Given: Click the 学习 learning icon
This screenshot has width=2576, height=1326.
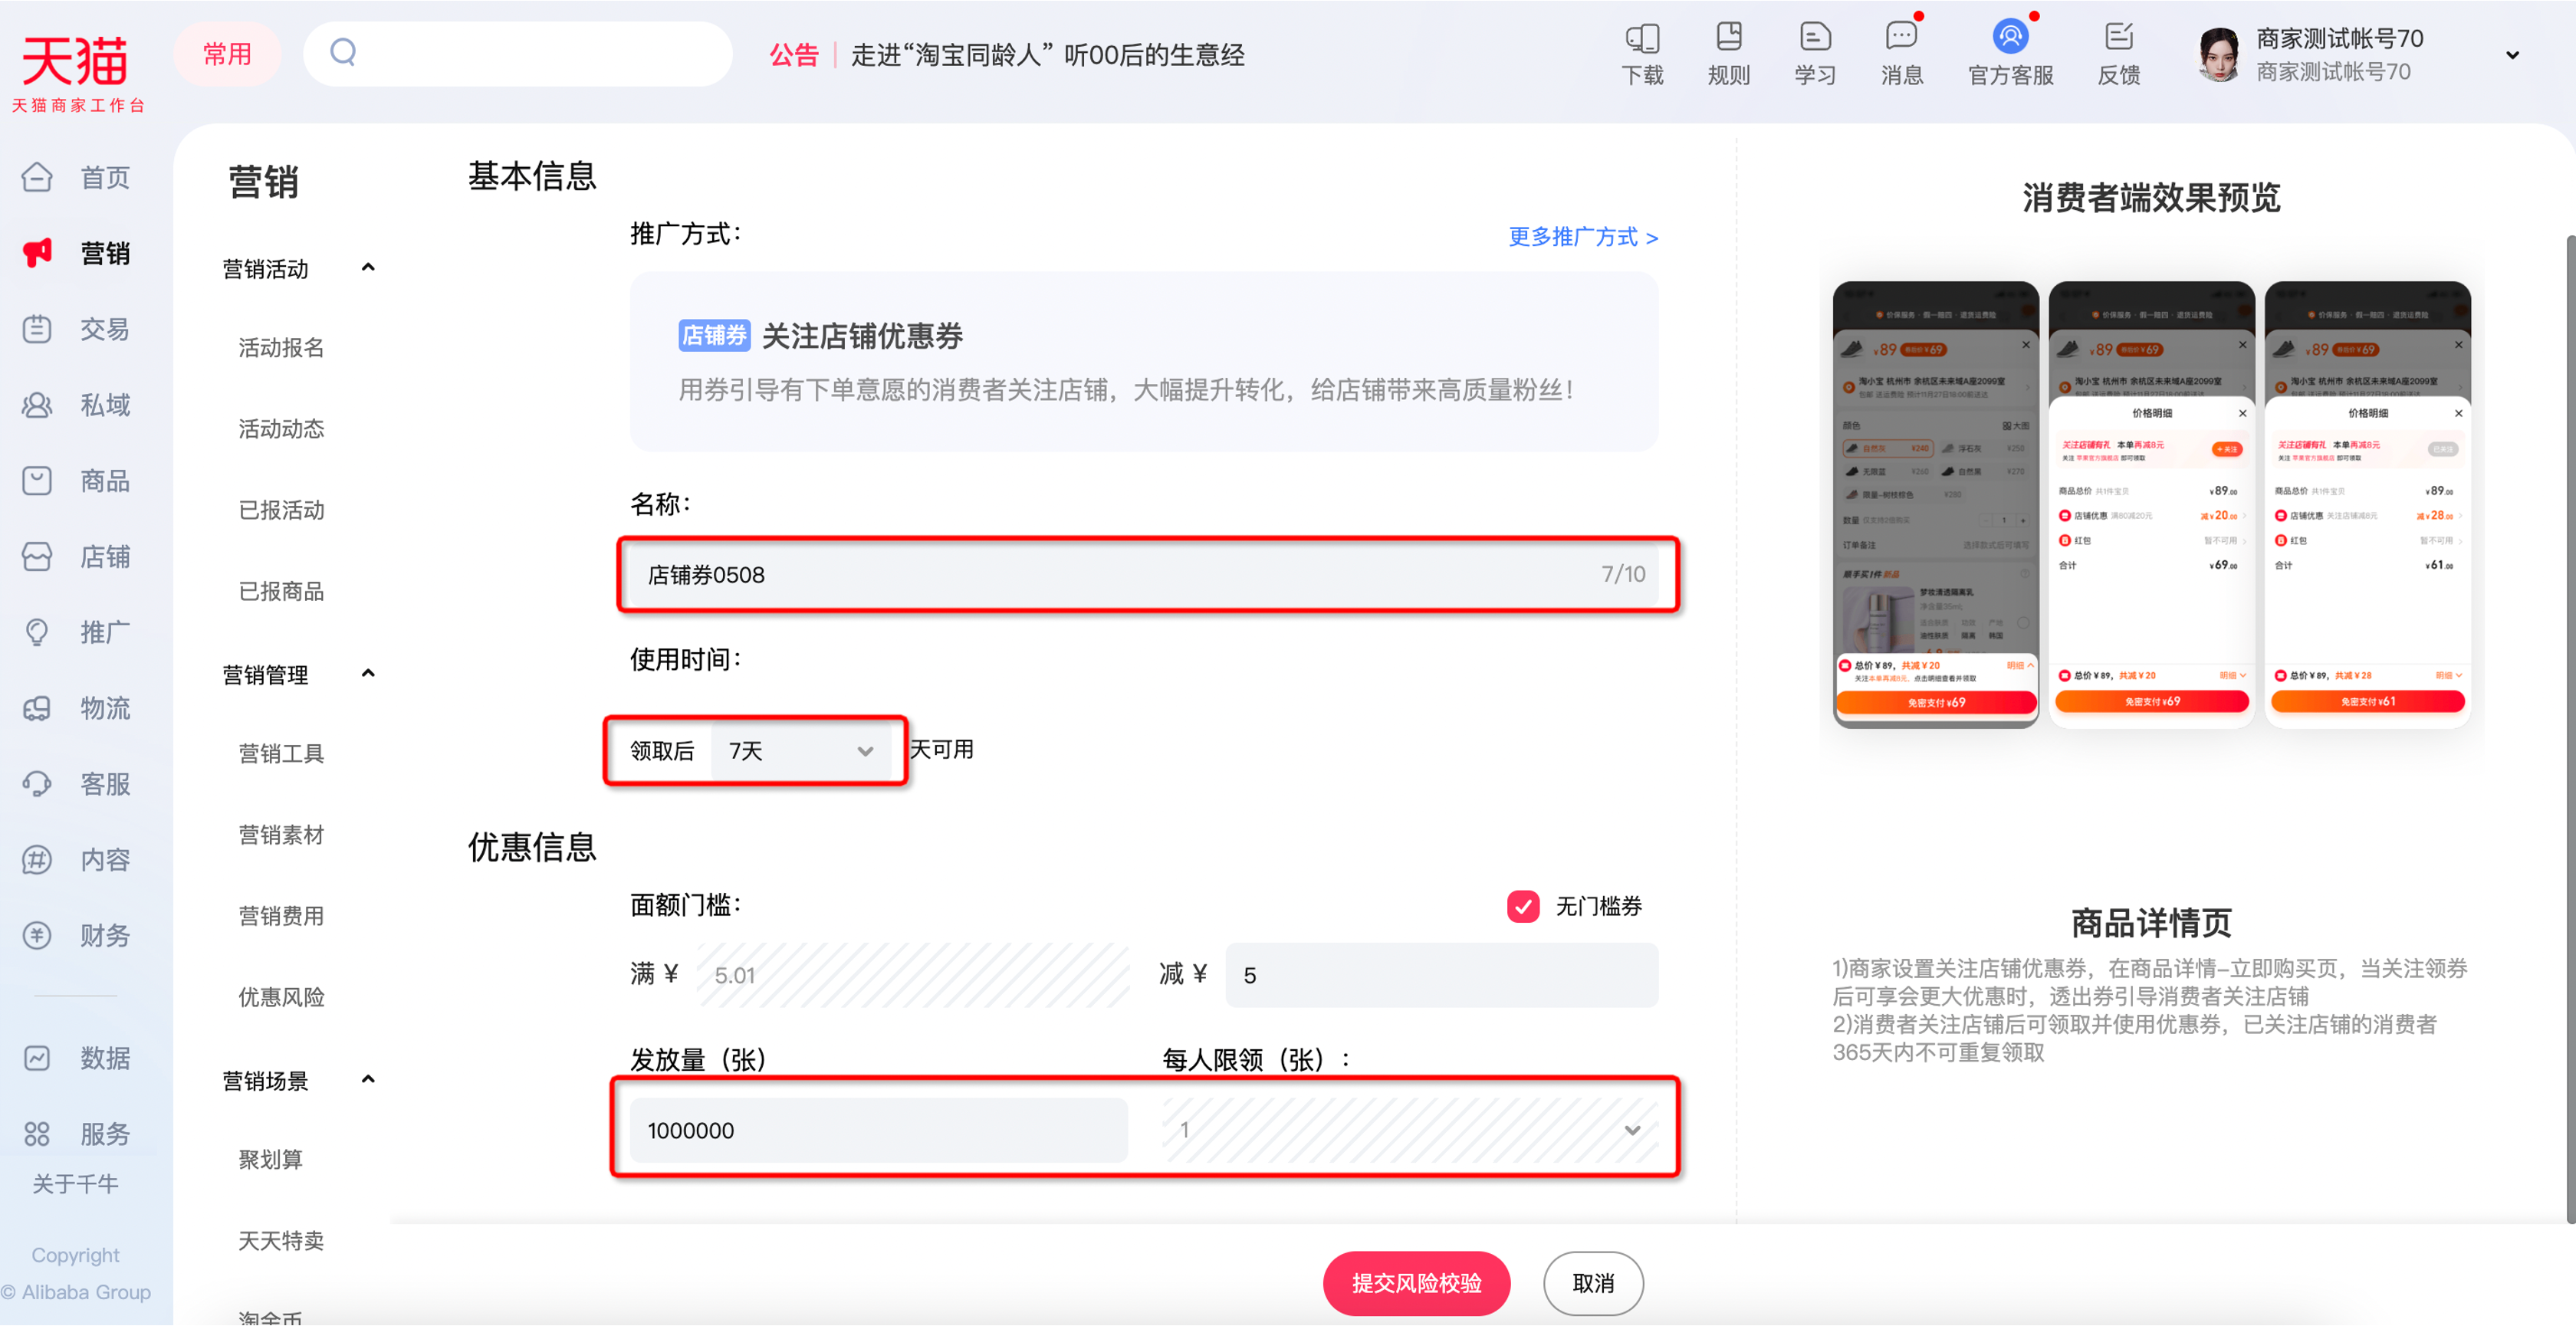Looking at the screenshot, I should (1815, 38).
